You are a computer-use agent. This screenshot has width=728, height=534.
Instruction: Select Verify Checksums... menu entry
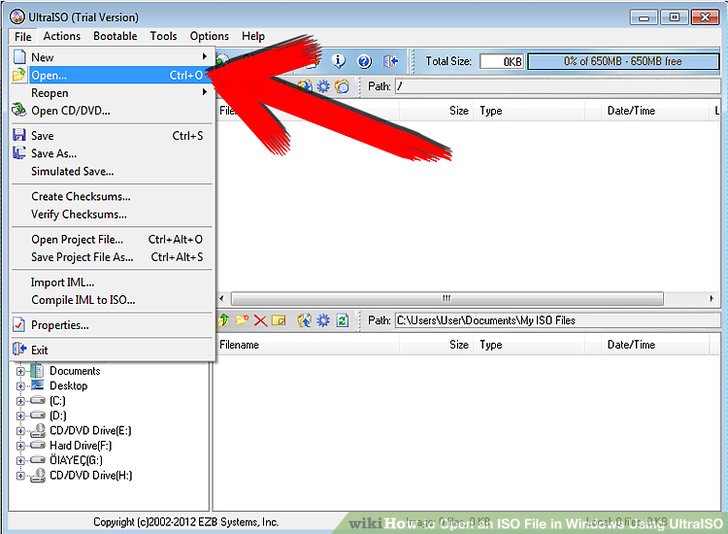[112, 214]
